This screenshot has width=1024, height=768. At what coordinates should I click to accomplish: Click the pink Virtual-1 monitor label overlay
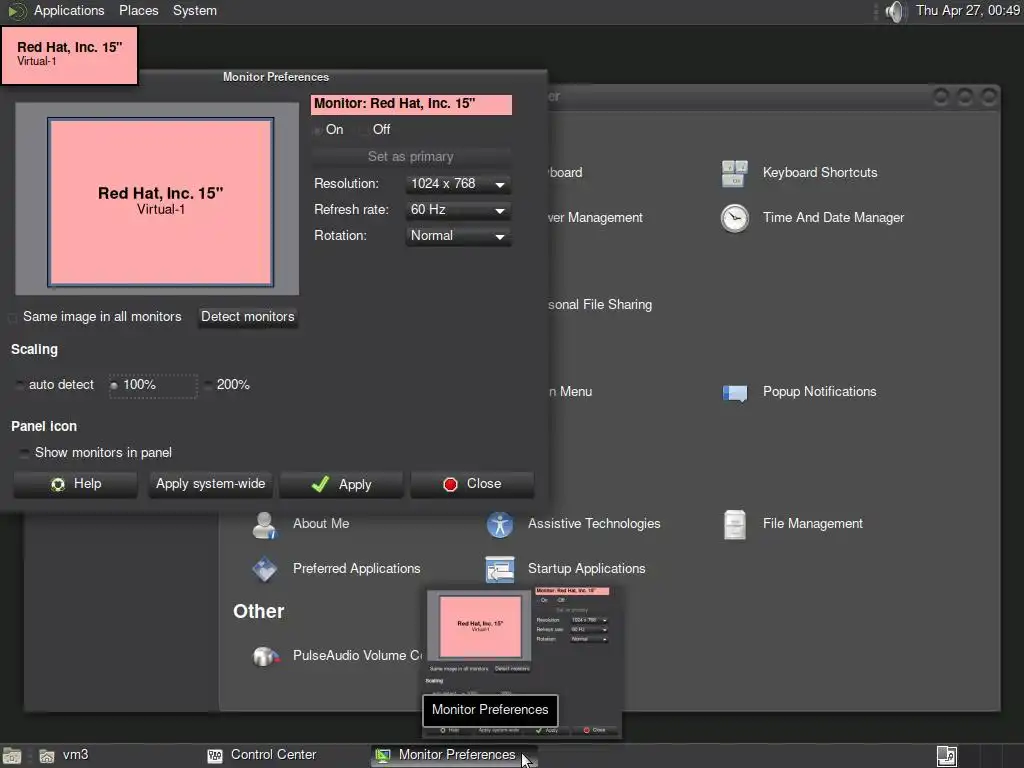coord(69,55)
